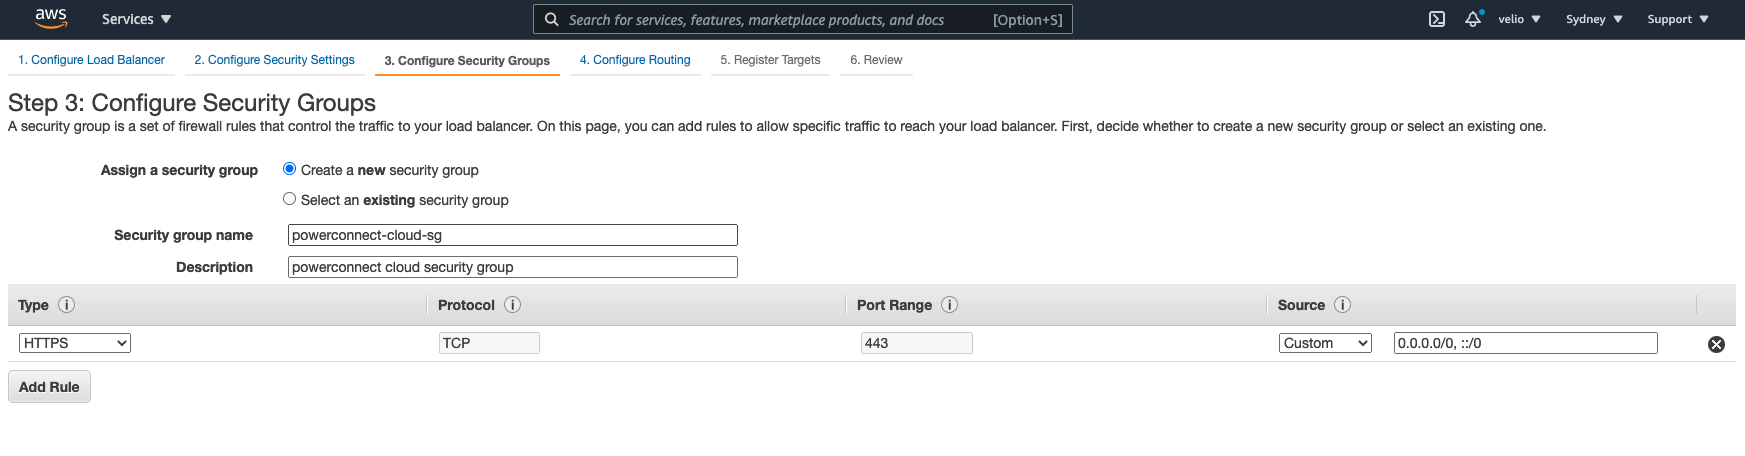1745x456 pixels.
Task: Open the CloudShell terminal icon
Action: pos(1436,19)
